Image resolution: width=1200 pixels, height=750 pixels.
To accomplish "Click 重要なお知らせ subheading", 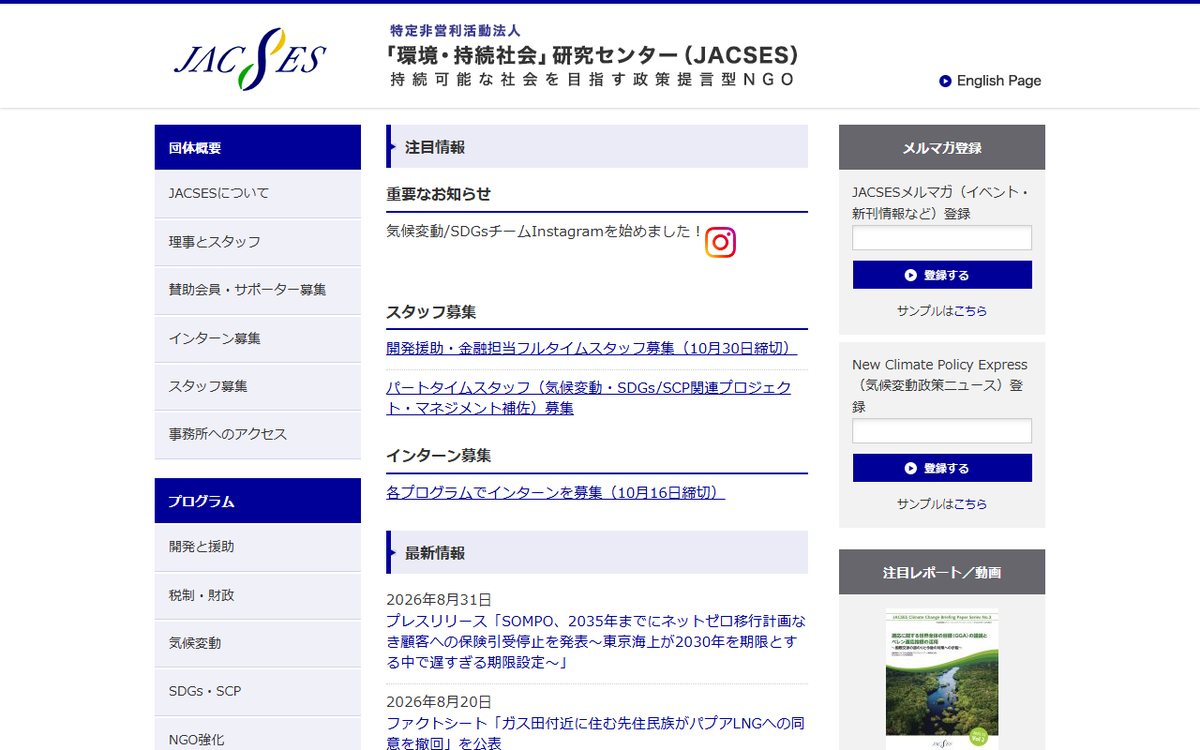I will coord(439,194).
